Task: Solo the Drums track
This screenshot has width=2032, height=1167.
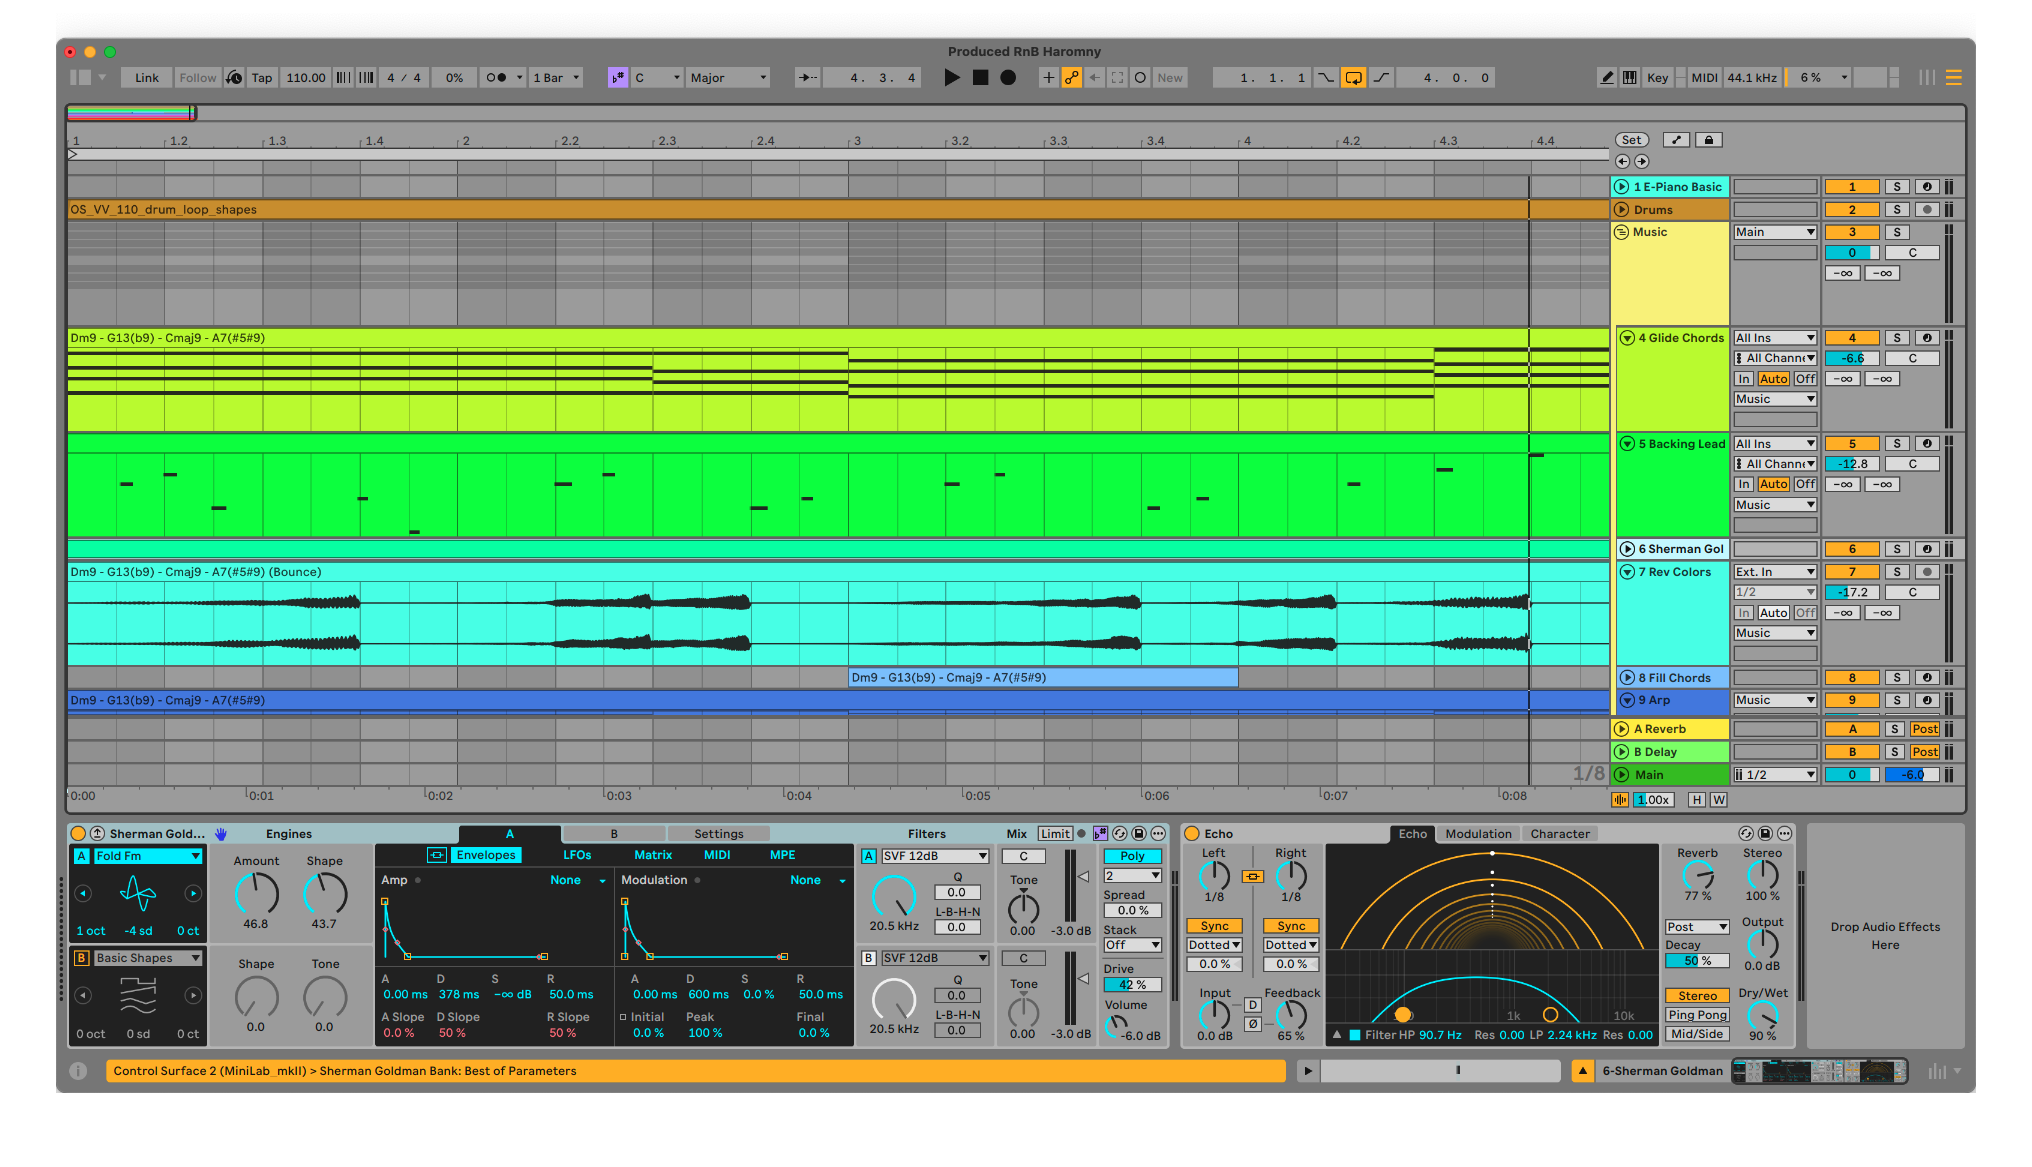Action: click(x=1896, y=210)
